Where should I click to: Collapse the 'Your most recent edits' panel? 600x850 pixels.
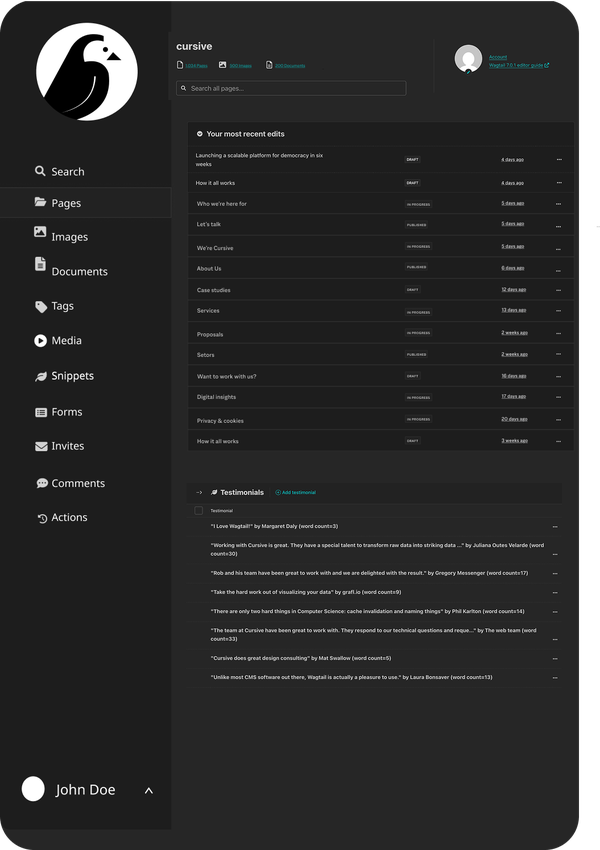tap(200, 134)
